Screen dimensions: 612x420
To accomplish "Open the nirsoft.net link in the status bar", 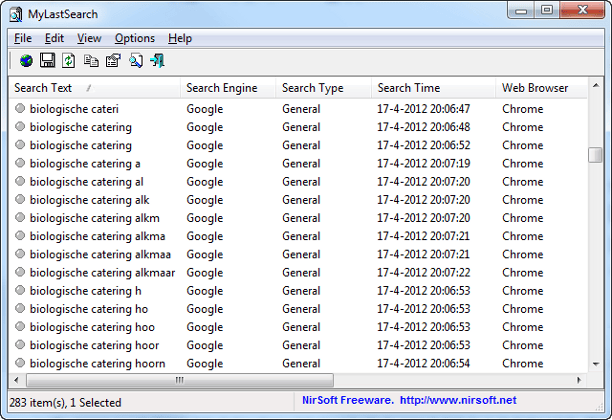I will tap(460, 400).
